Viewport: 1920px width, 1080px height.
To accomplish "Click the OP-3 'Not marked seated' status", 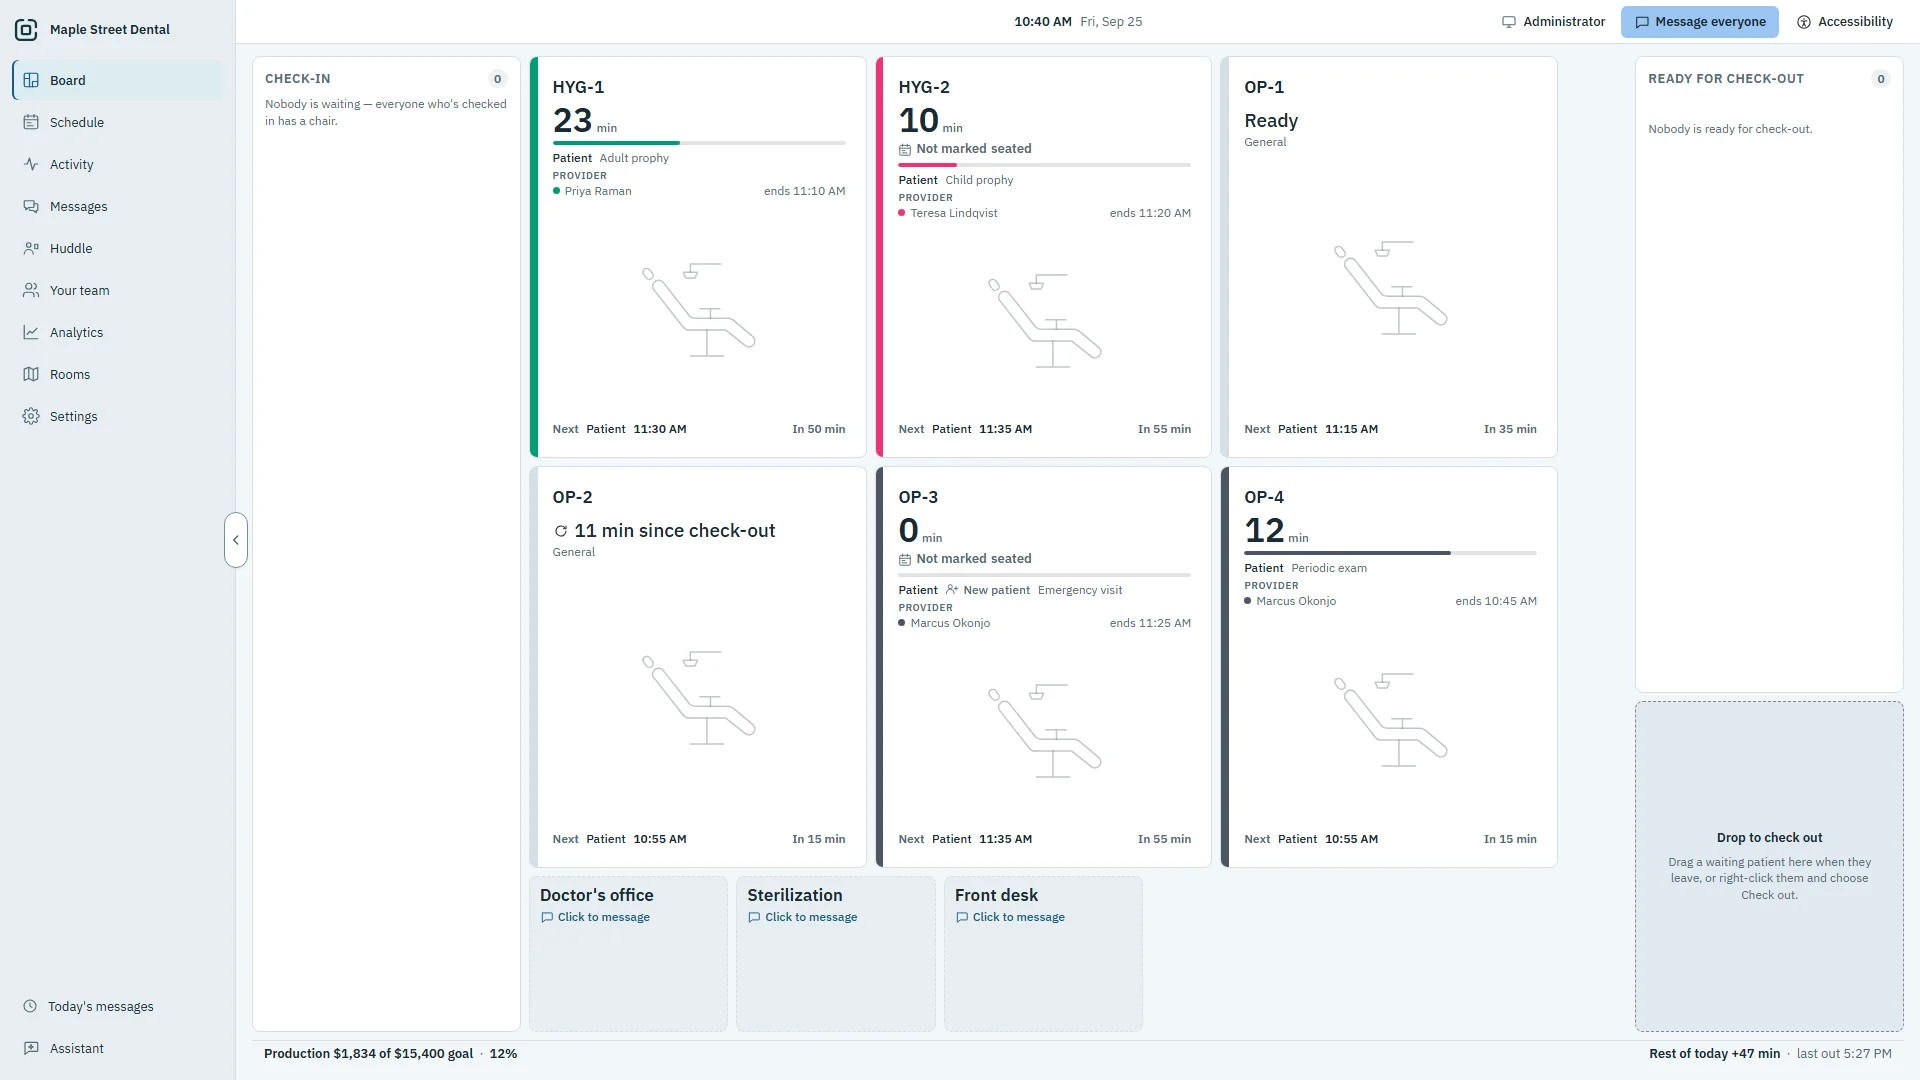I will 965,559.
